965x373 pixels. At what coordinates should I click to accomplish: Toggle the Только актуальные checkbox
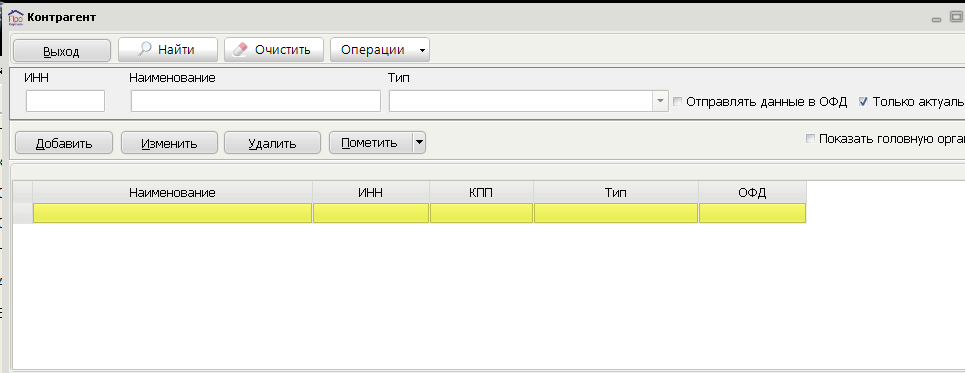863,102
